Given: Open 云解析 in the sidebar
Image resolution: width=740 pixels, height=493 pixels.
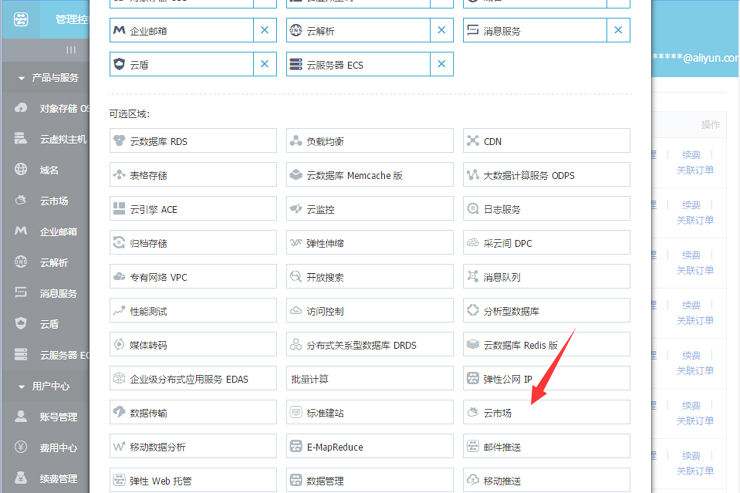Looking at the screenshot, I should point(45,262).
